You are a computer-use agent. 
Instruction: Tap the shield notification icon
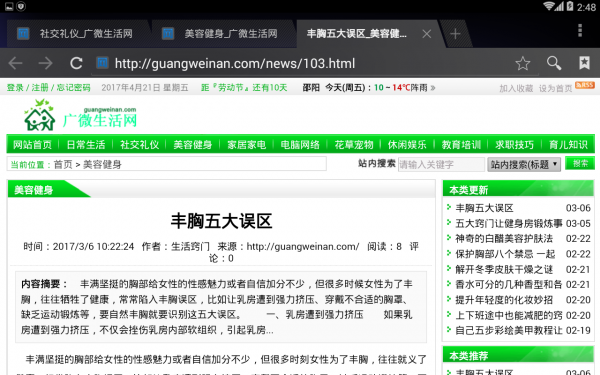pyautogui.click(x=21, y=6)
